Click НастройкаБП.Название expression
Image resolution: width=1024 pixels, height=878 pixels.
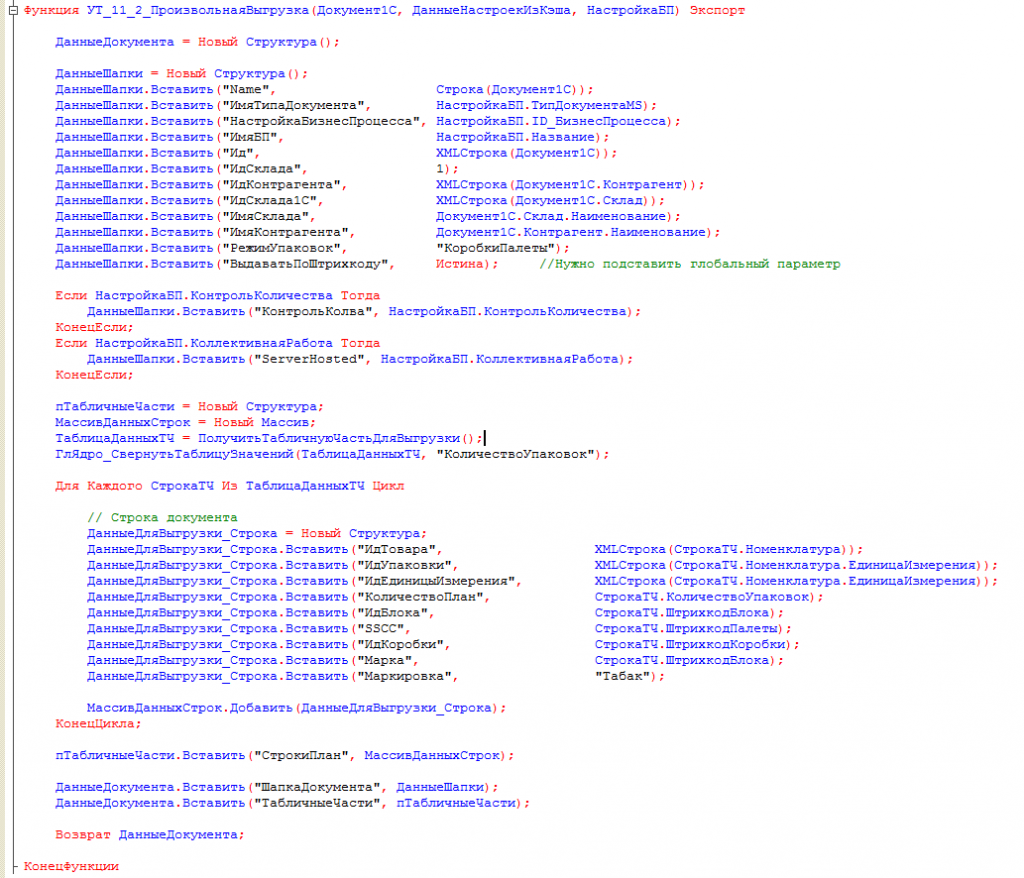(x=515, y=137)
